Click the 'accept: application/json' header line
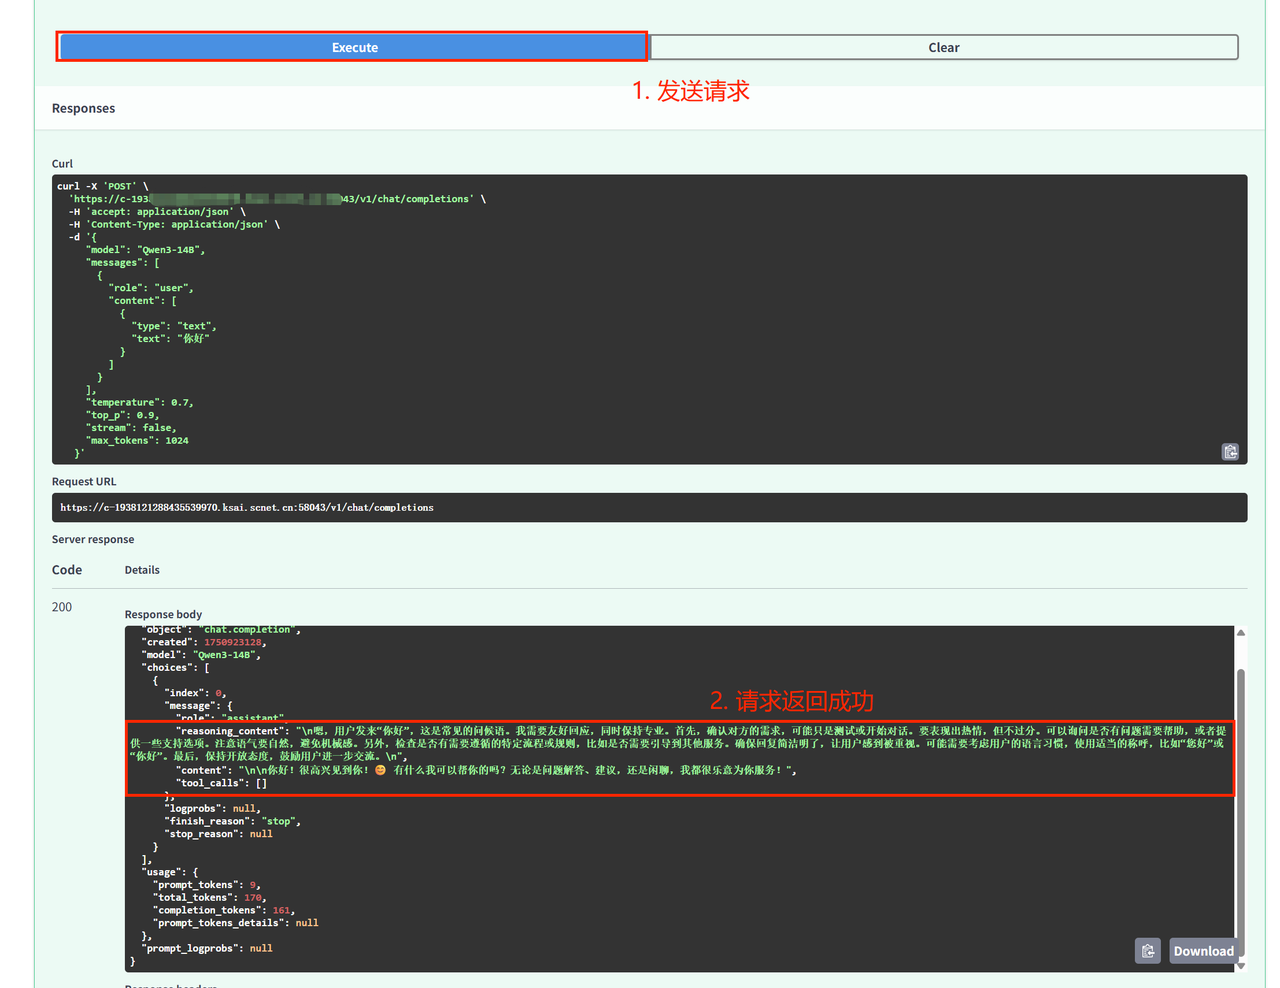 point(157,211)
